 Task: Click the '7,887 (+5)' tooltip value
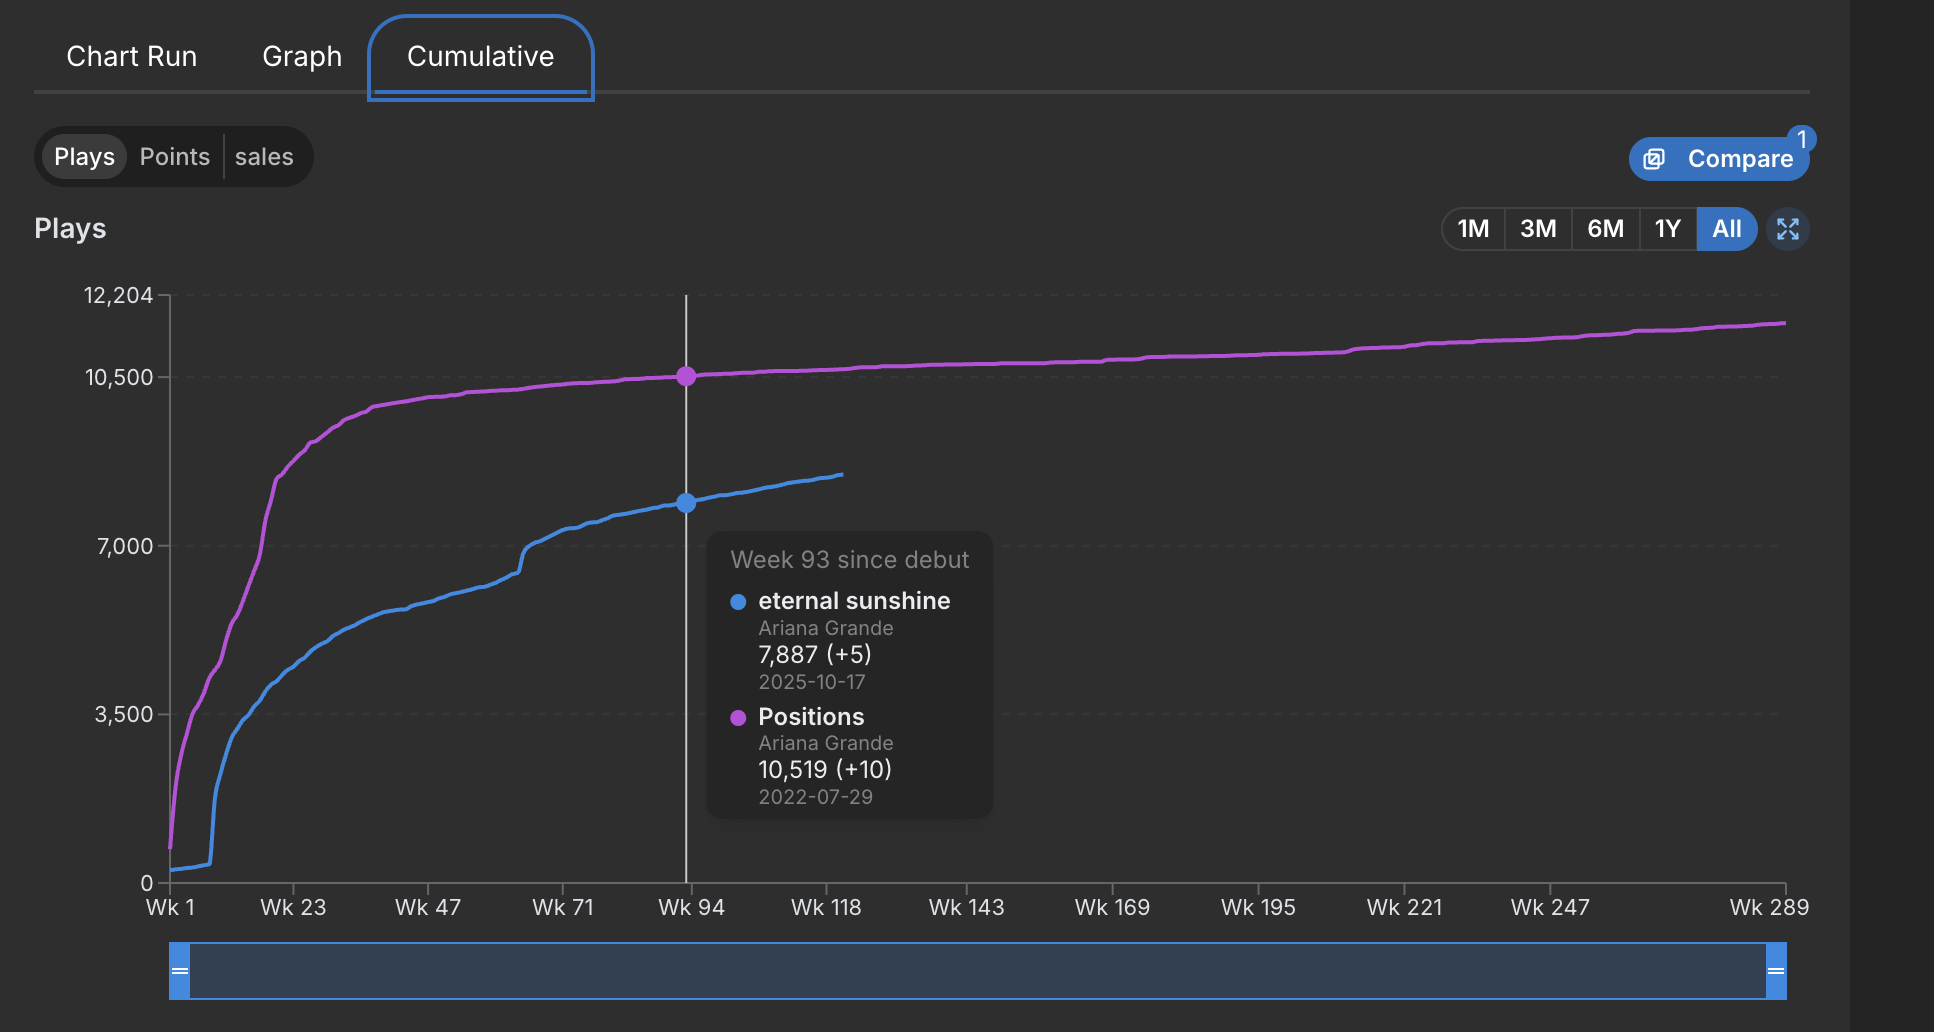coord(815,655)
